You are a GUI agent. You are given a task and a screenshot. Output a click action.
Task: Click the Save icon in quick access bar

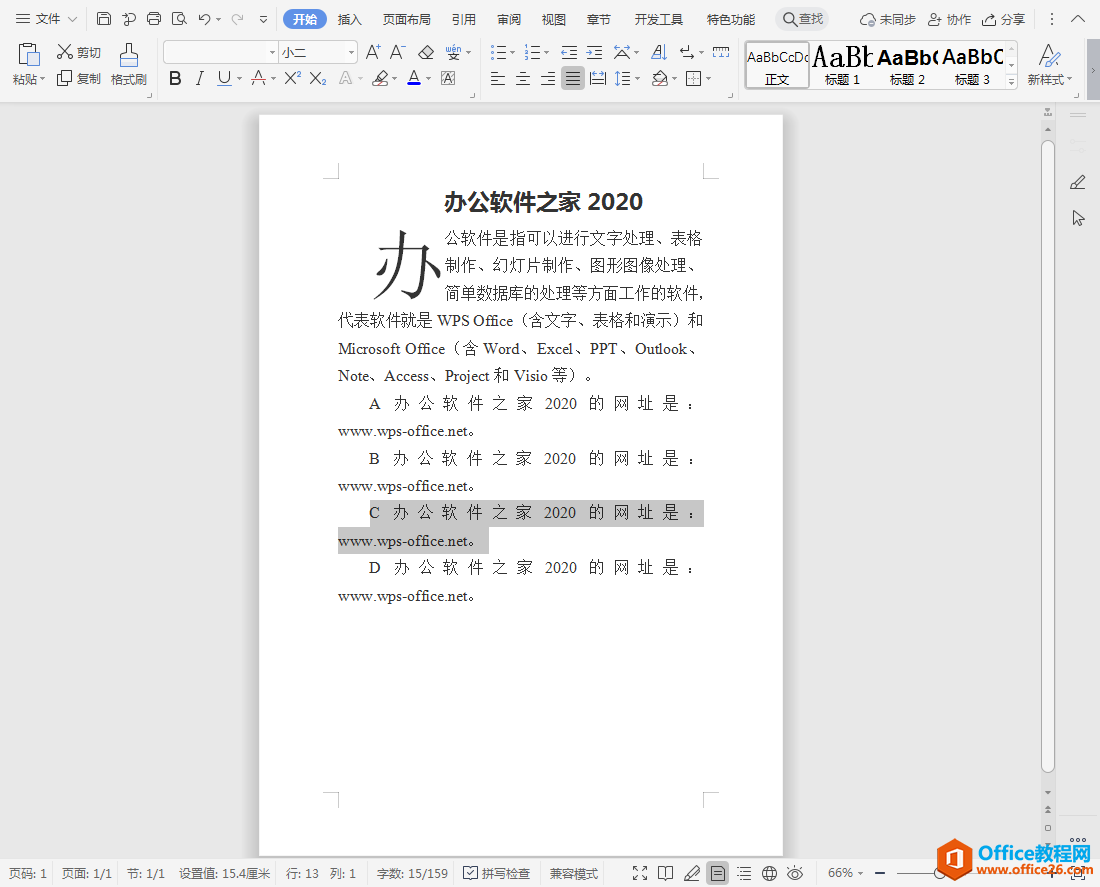click(x=104, y=19)
